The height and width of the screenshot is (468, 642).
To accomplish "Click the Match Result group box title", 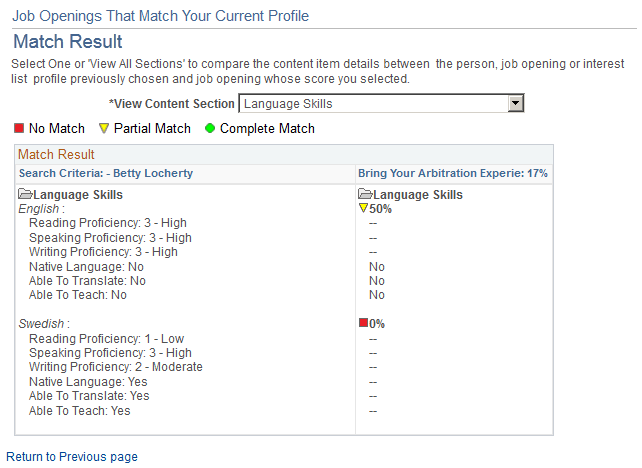I will (x=56, y=155).
